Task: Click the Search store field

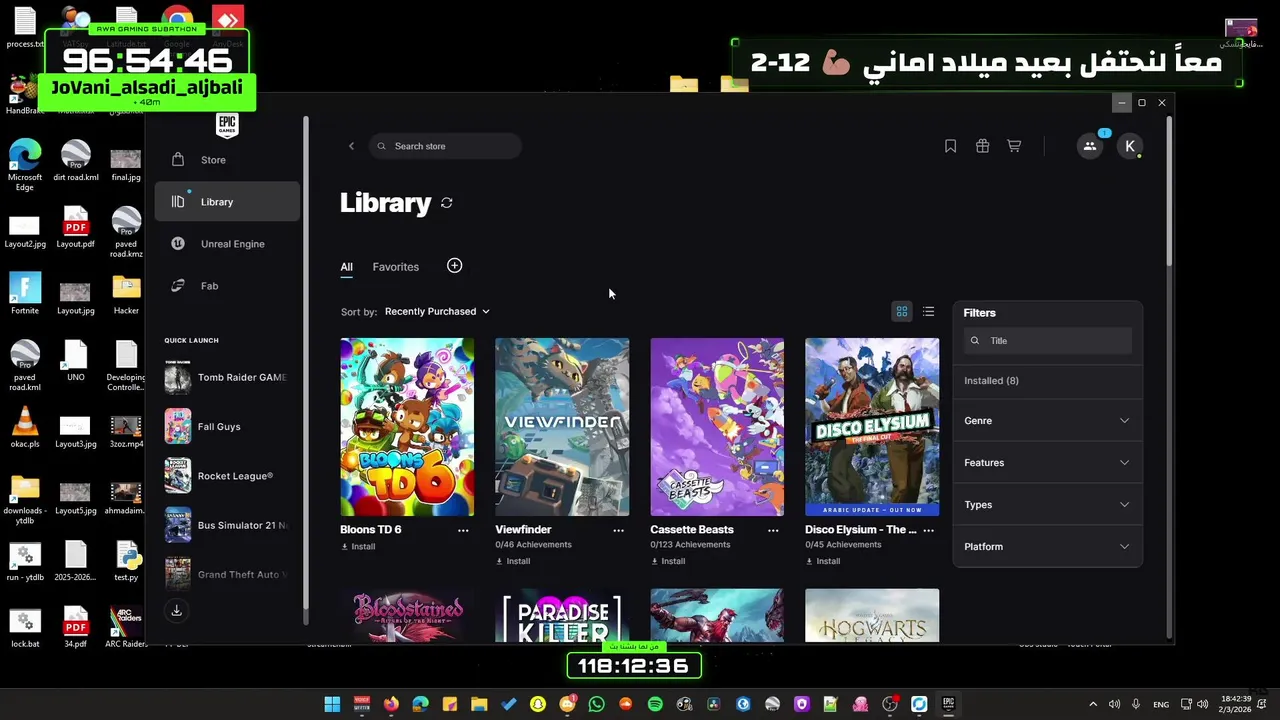Action: 445,146
